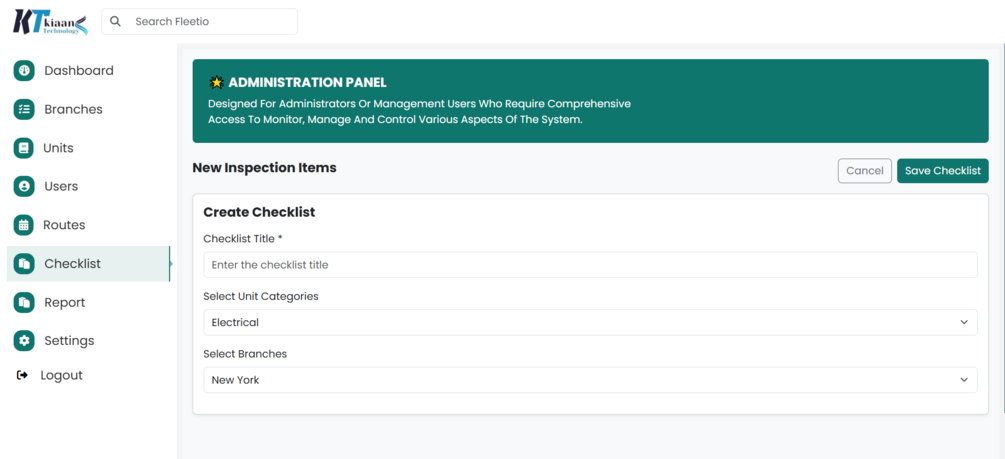Click the Report sidebar icon
1005x459 pixels.
click(x=24, y=302)
